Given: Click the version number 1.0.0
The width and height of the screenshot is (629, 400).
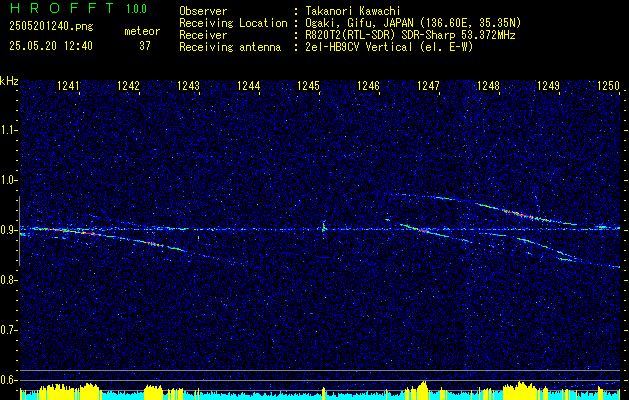Looking at the screenshot, I should 136,9.
